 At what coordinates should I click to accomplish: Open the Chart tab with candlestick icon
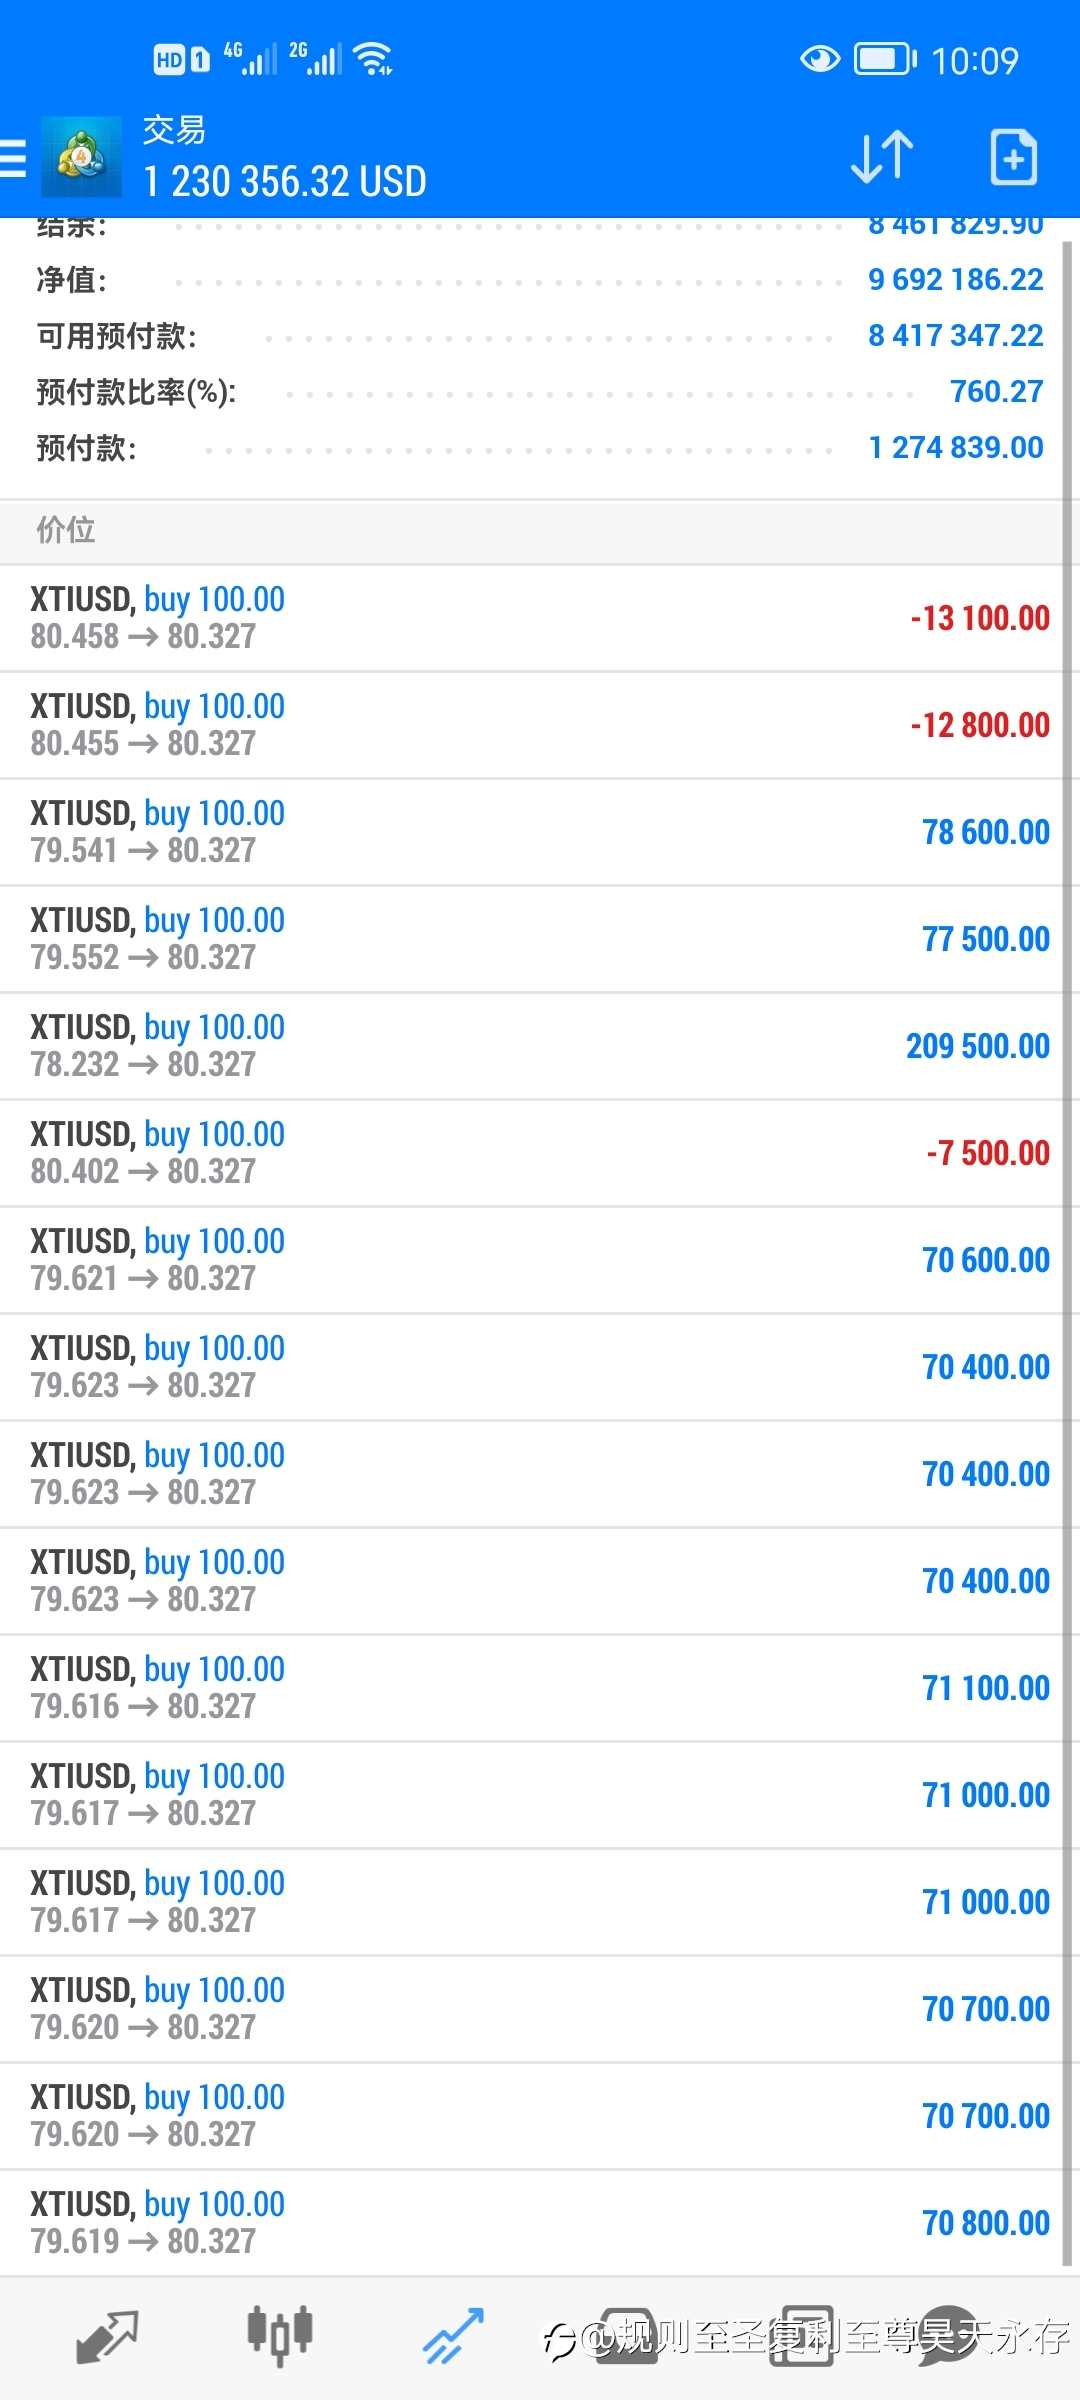[280, 2337]
